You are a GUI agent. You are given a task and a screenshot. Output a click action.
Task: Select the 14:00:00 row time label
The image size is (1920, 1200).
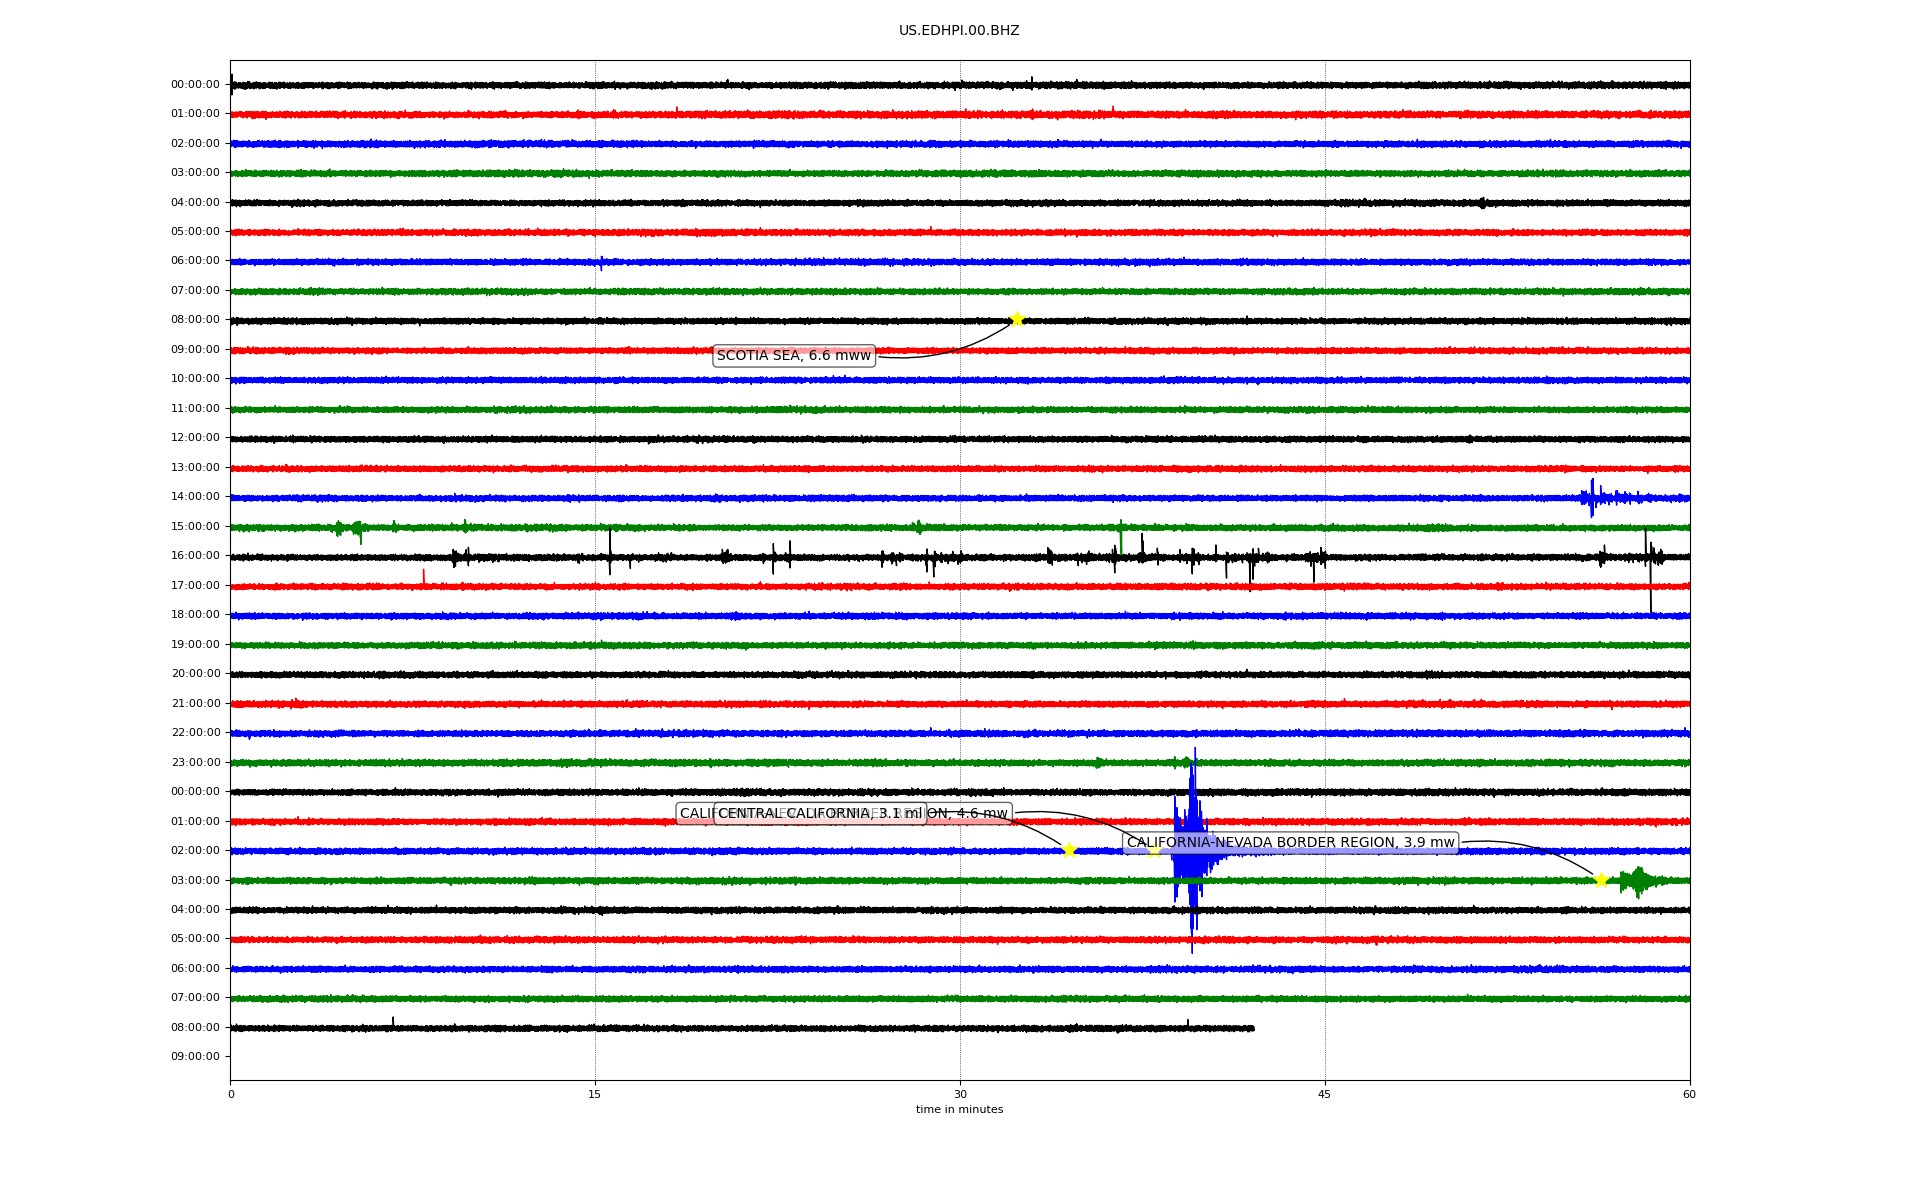click(x=195, y=497)
